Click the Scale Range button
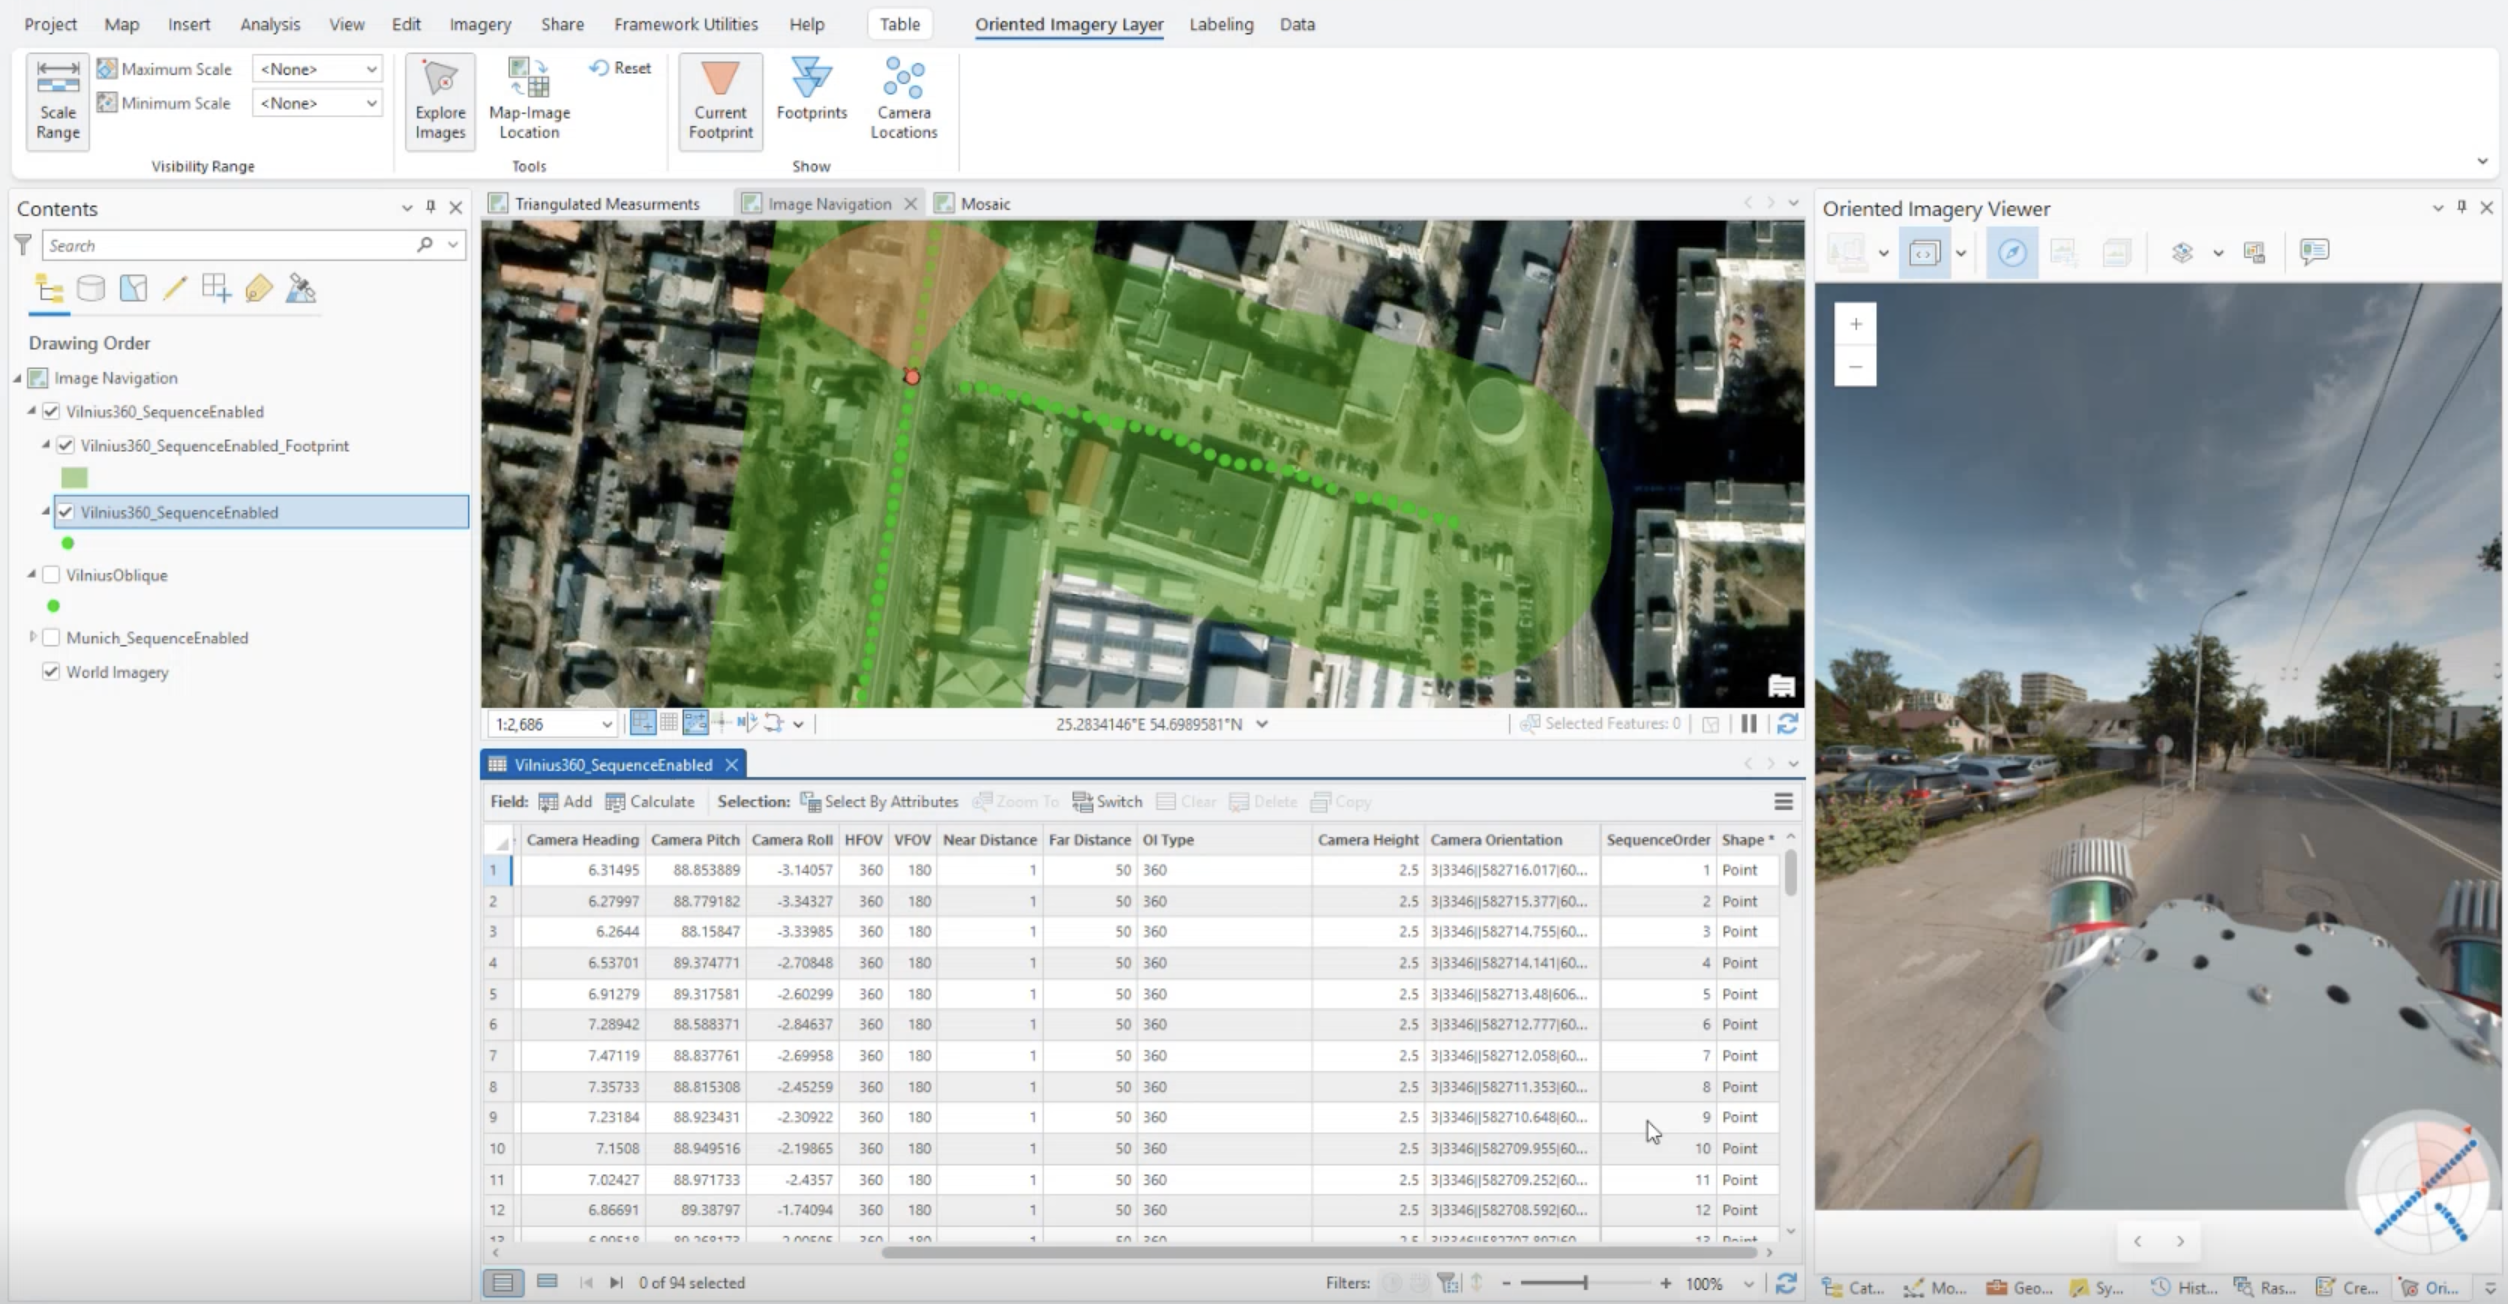The image size is (2508, 1304). pyautogui.click(x=58, y=100)
